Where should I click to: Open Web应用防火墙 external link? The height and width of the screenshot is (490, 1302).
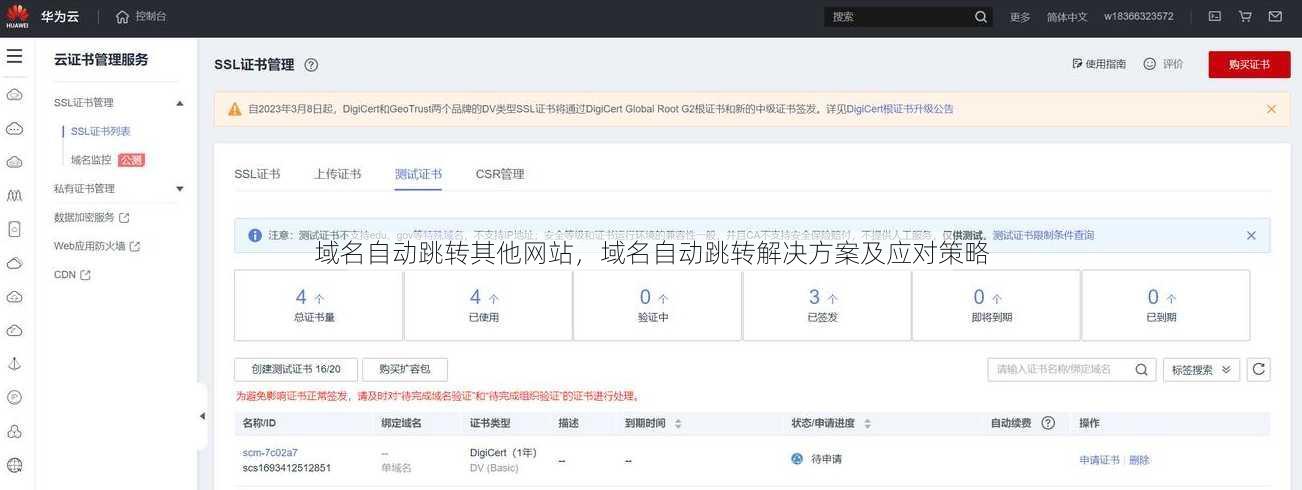click(97, 246)
